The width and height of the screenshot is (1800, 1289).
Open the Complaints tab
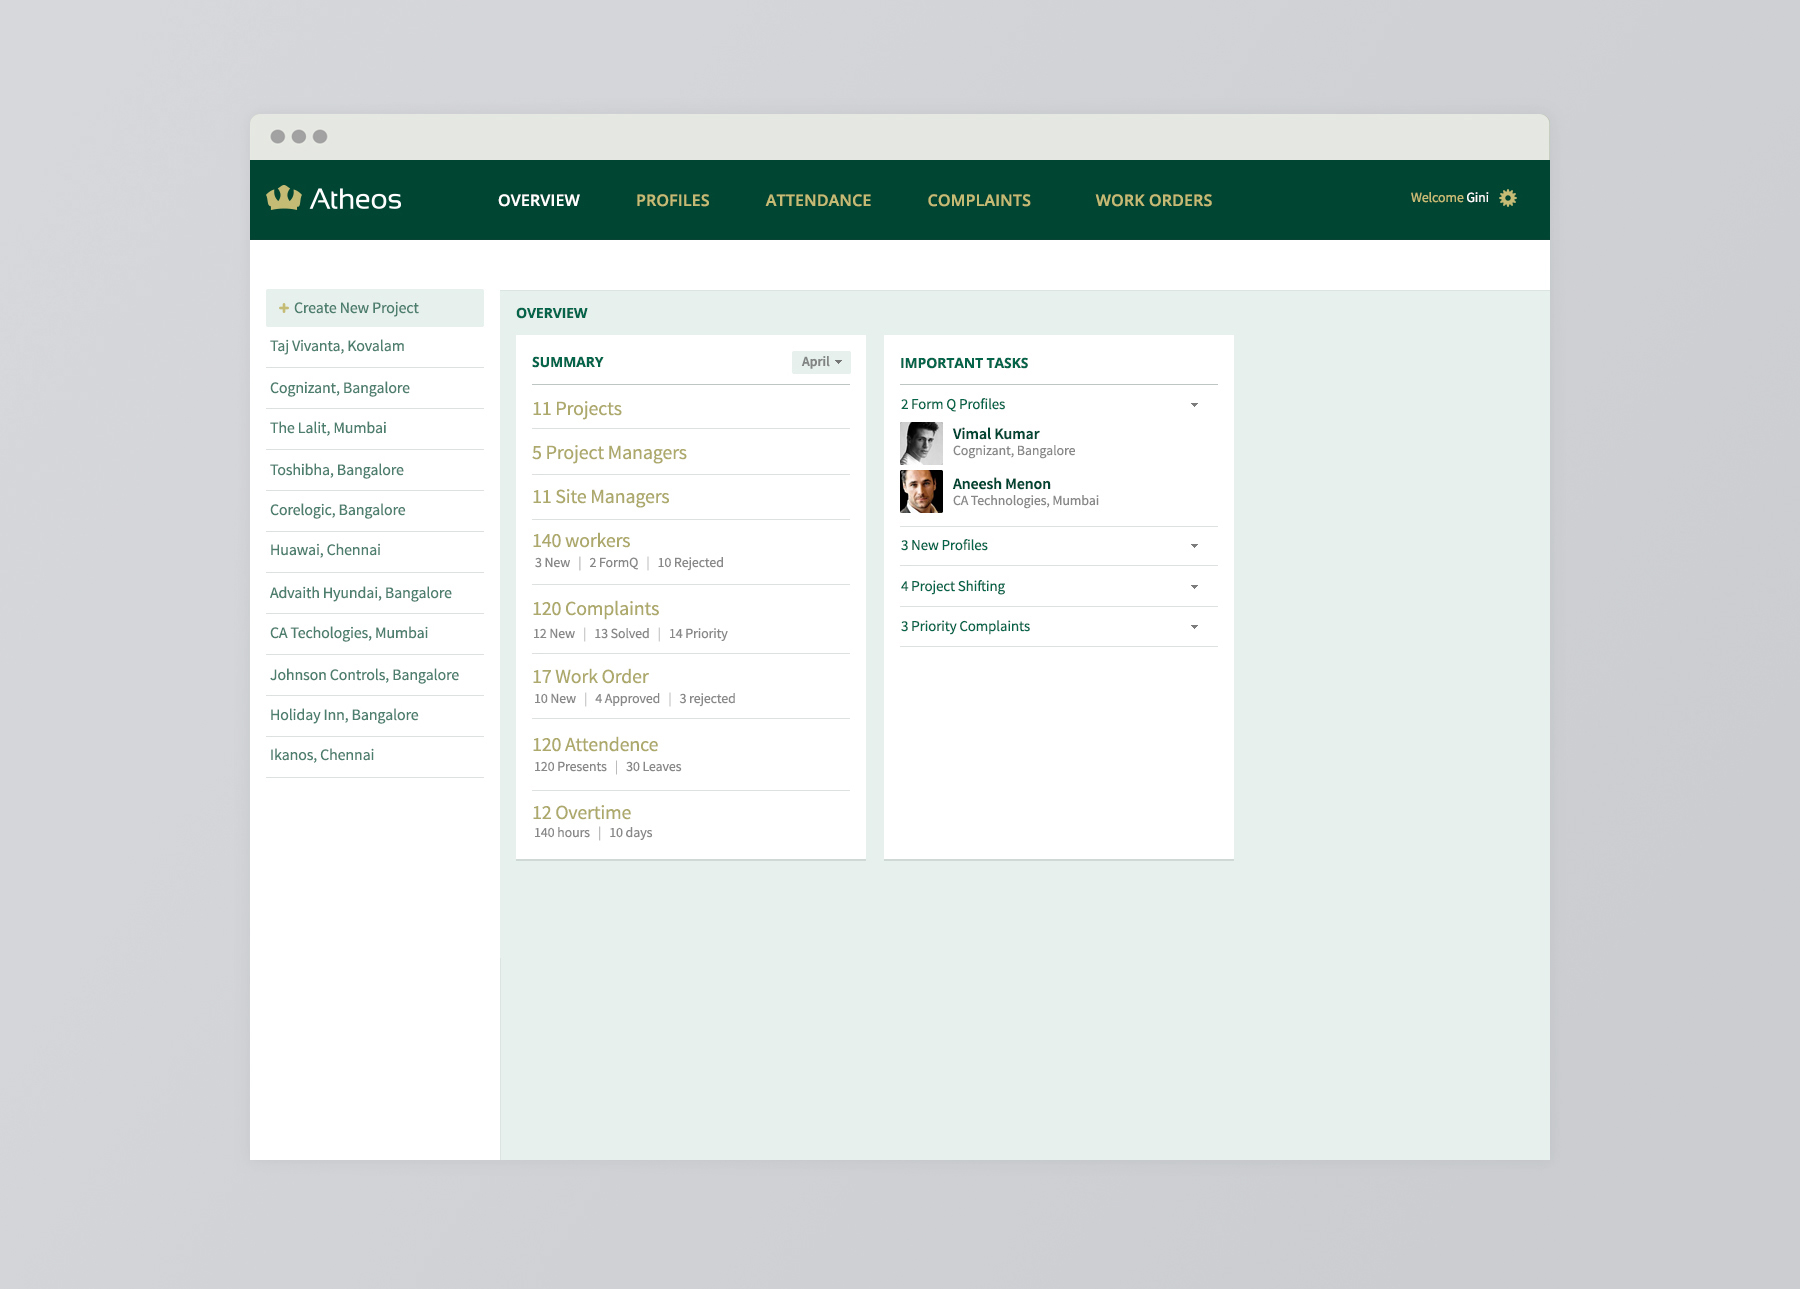pos(978,200)
